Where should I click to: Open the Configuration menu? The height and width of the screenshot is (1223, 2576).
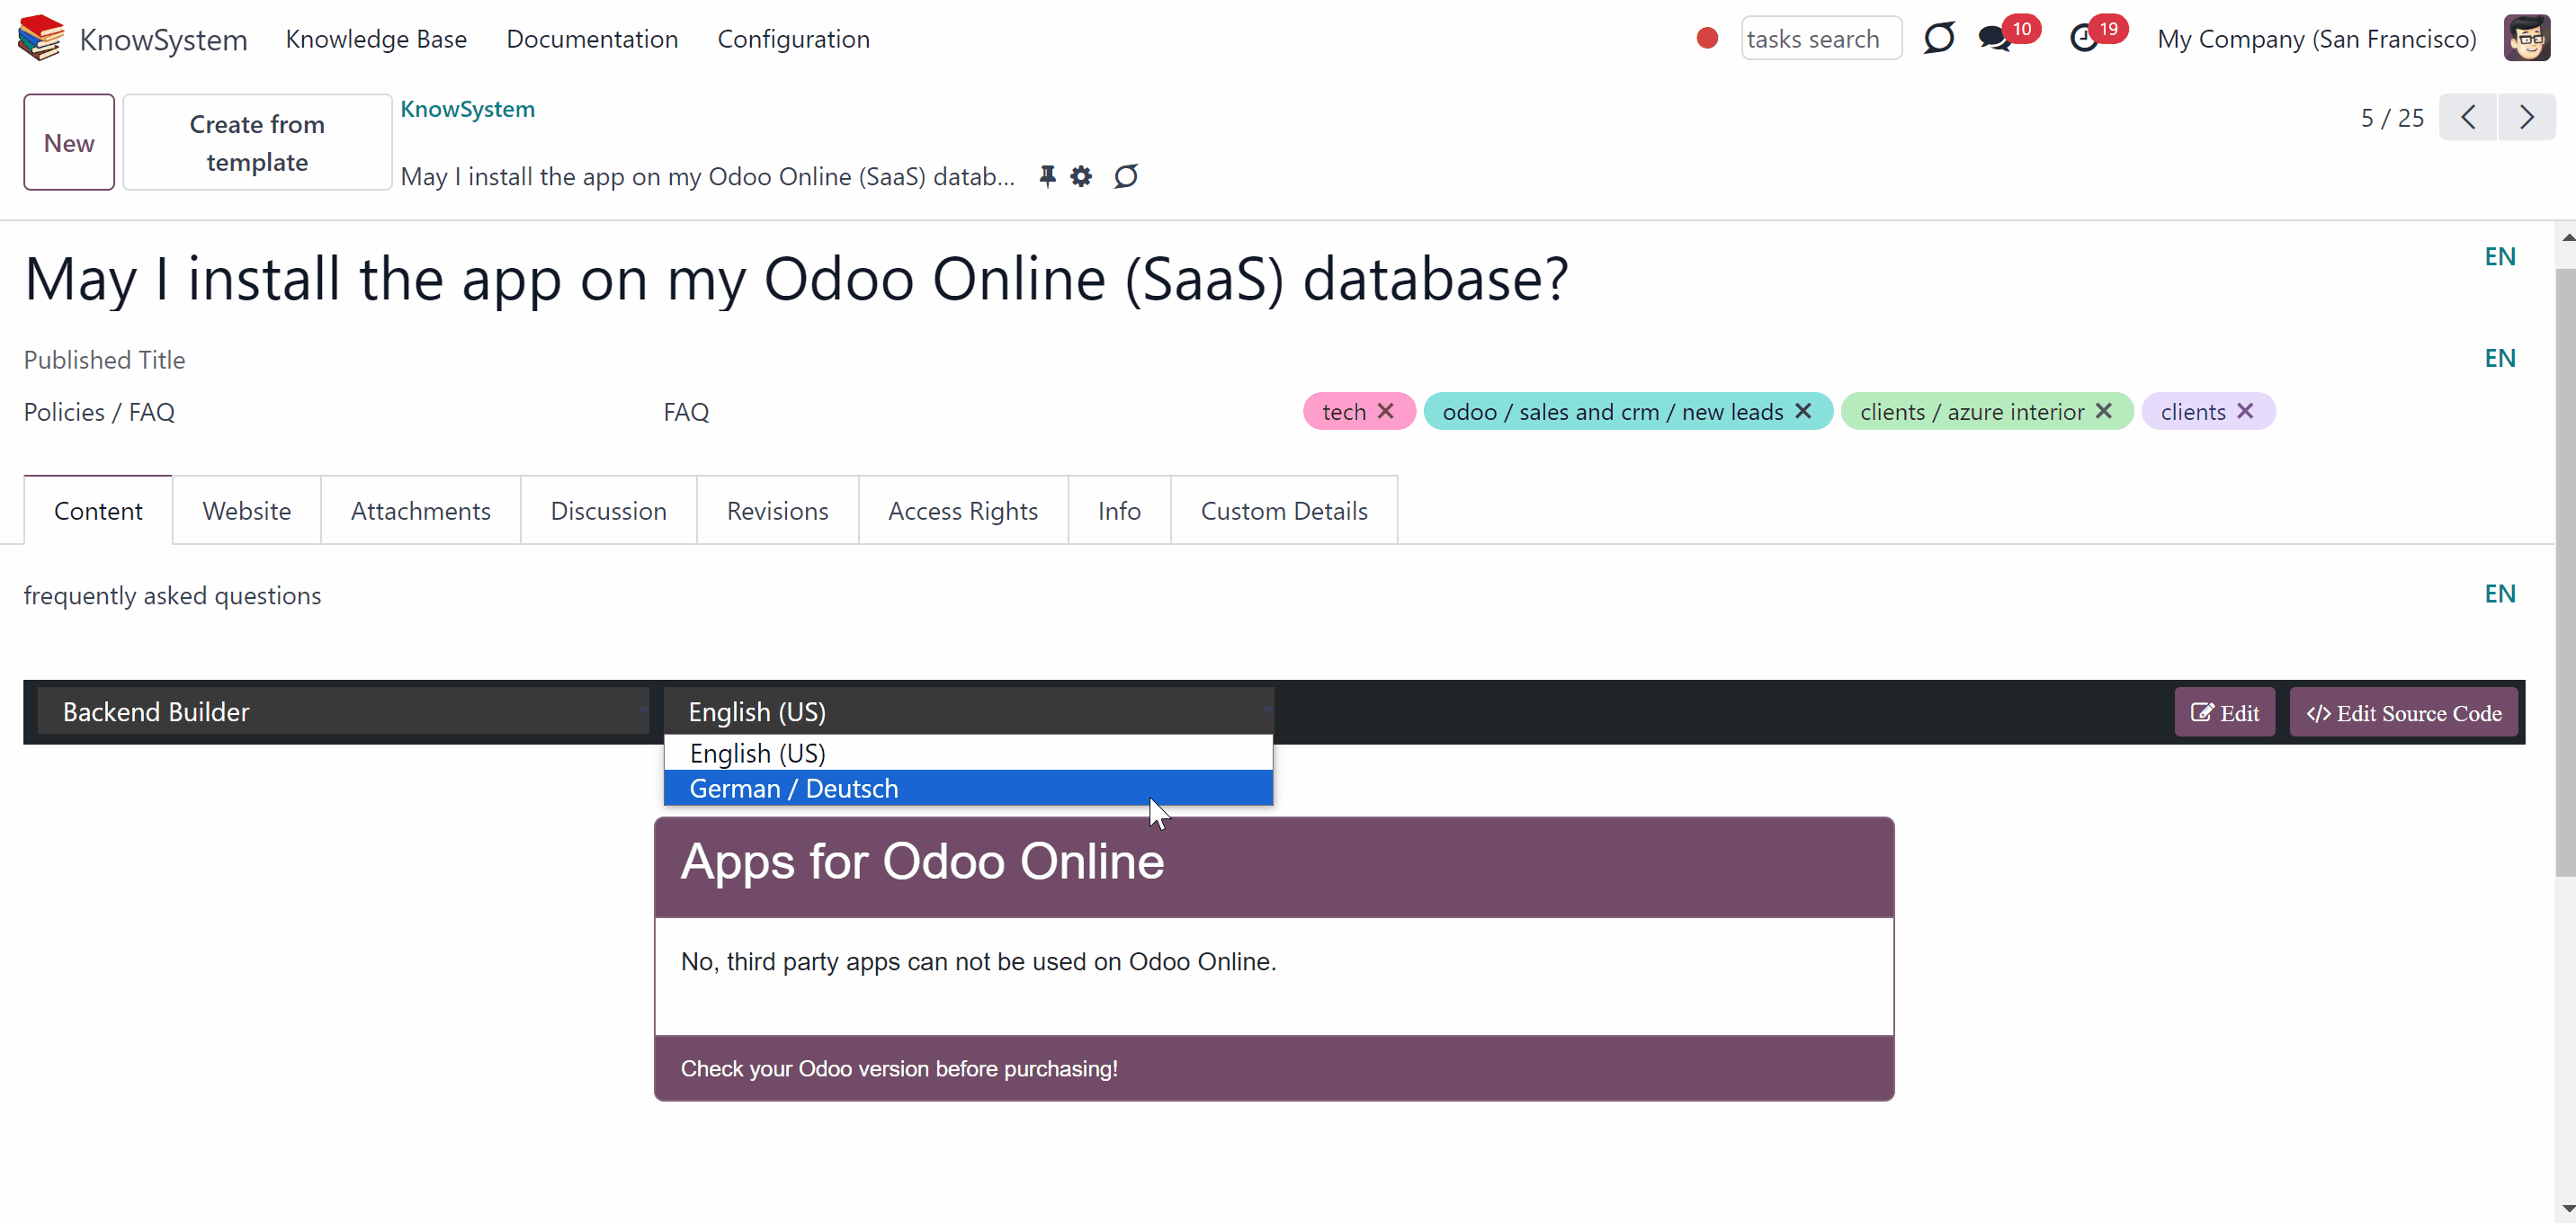(793, 38)
